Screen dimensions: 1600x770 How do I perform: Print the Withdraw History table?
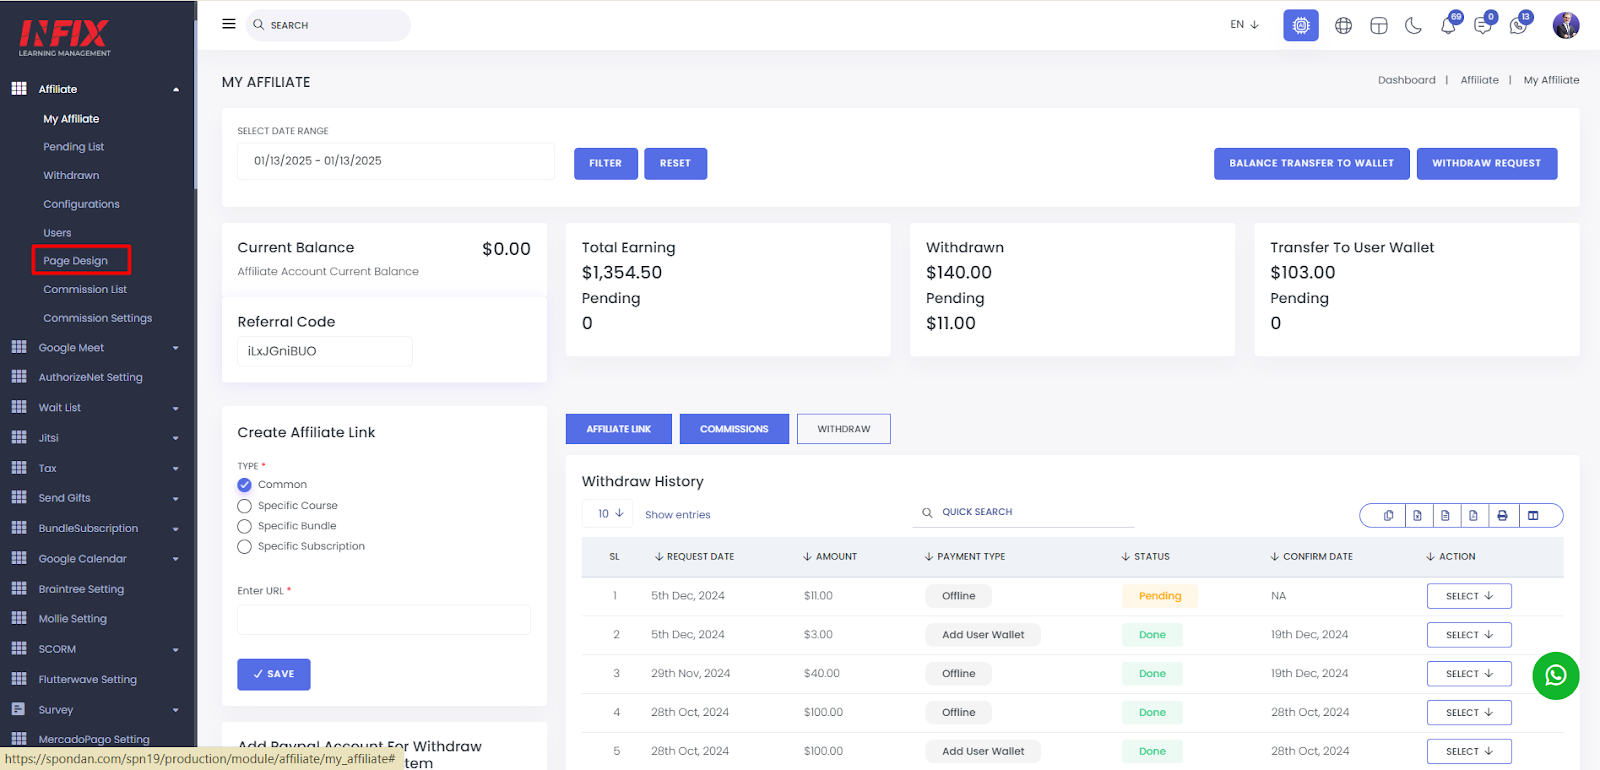[1502, 516]
